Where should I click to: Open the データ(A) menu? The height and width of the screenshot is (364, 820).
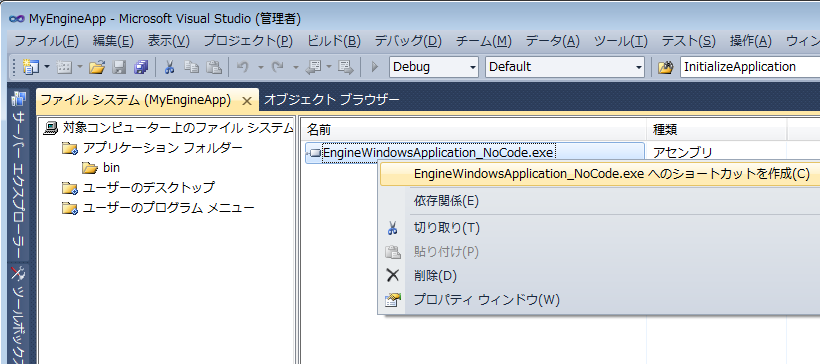click(x=553, y=41)
